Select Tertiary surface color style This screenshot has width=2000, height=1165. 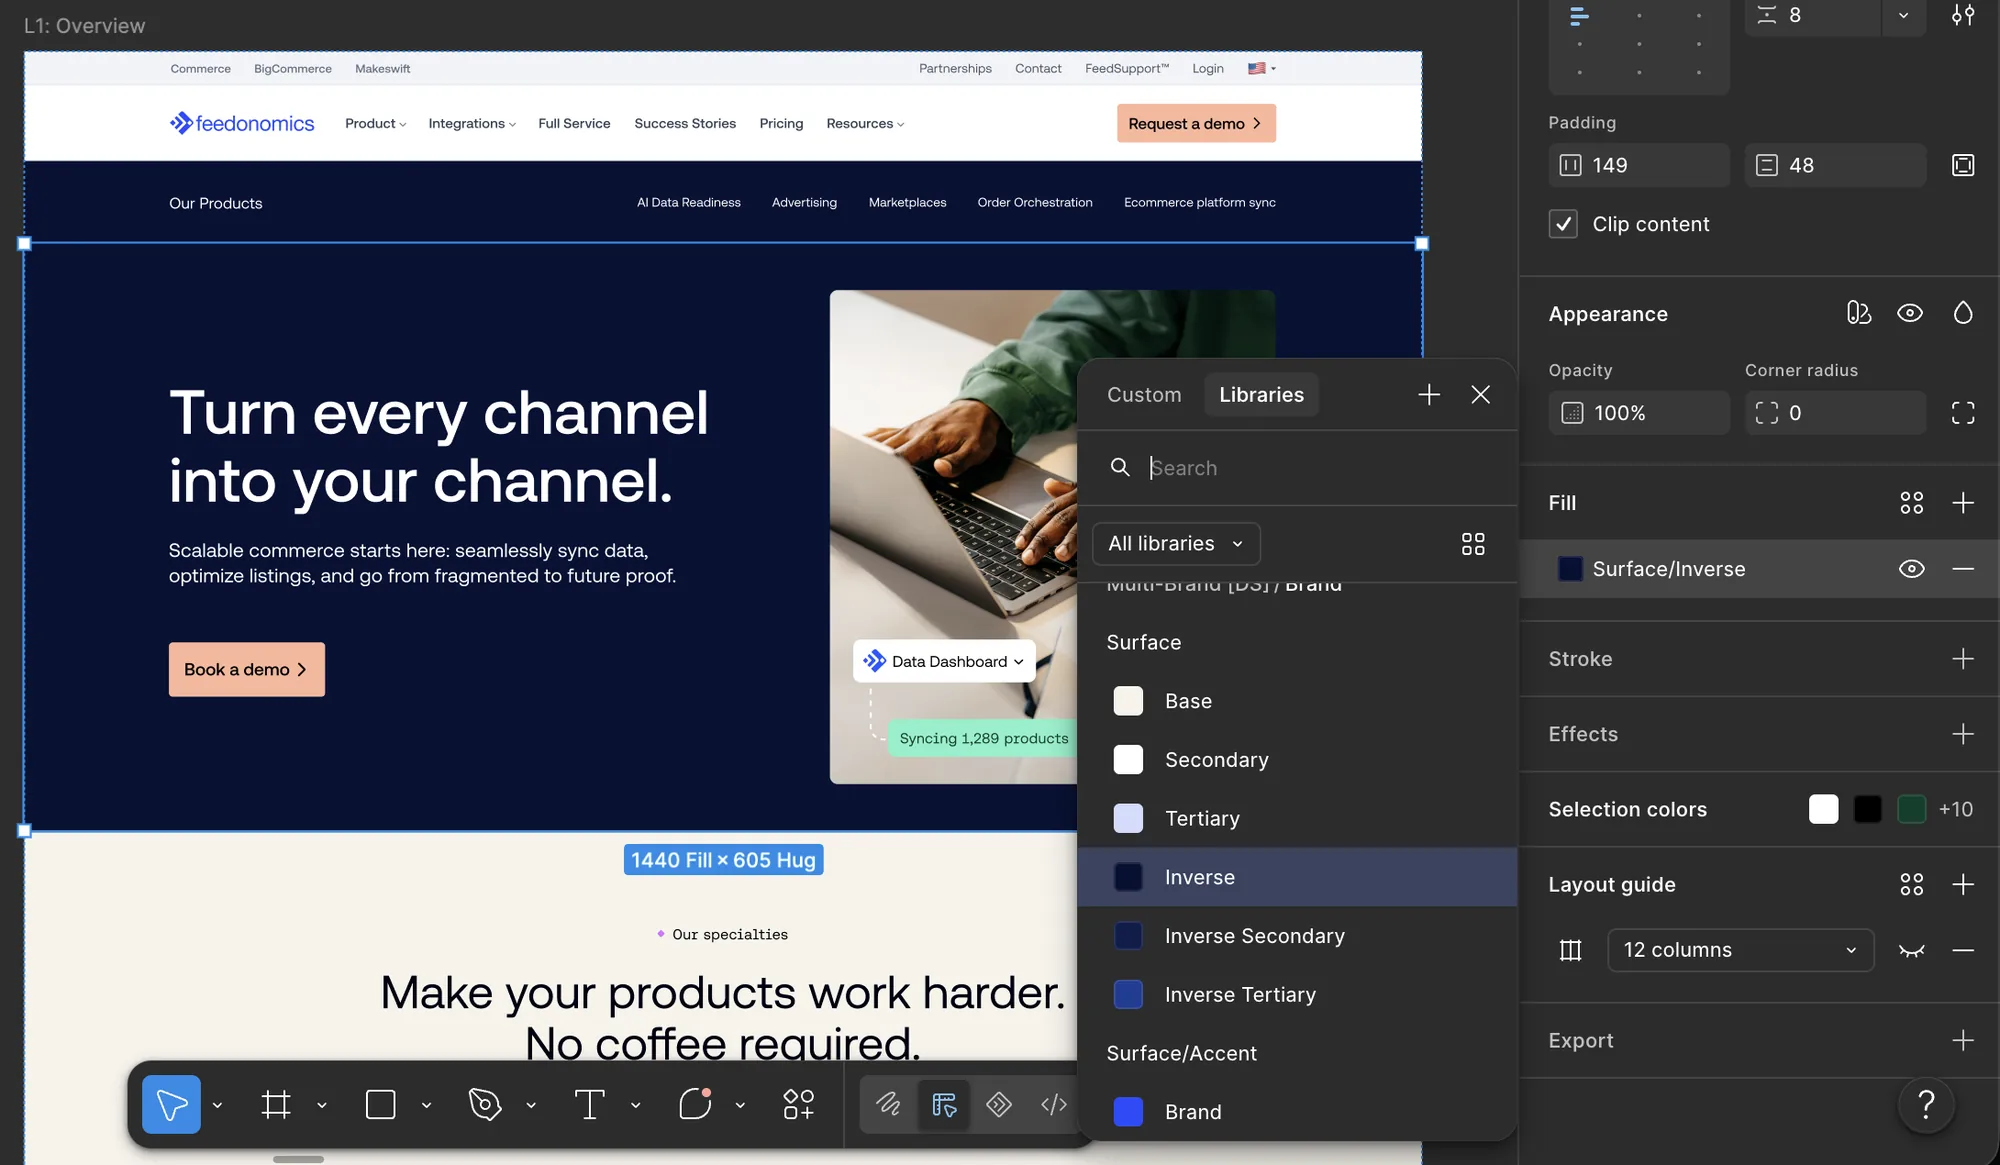(x=1297, y=818)
